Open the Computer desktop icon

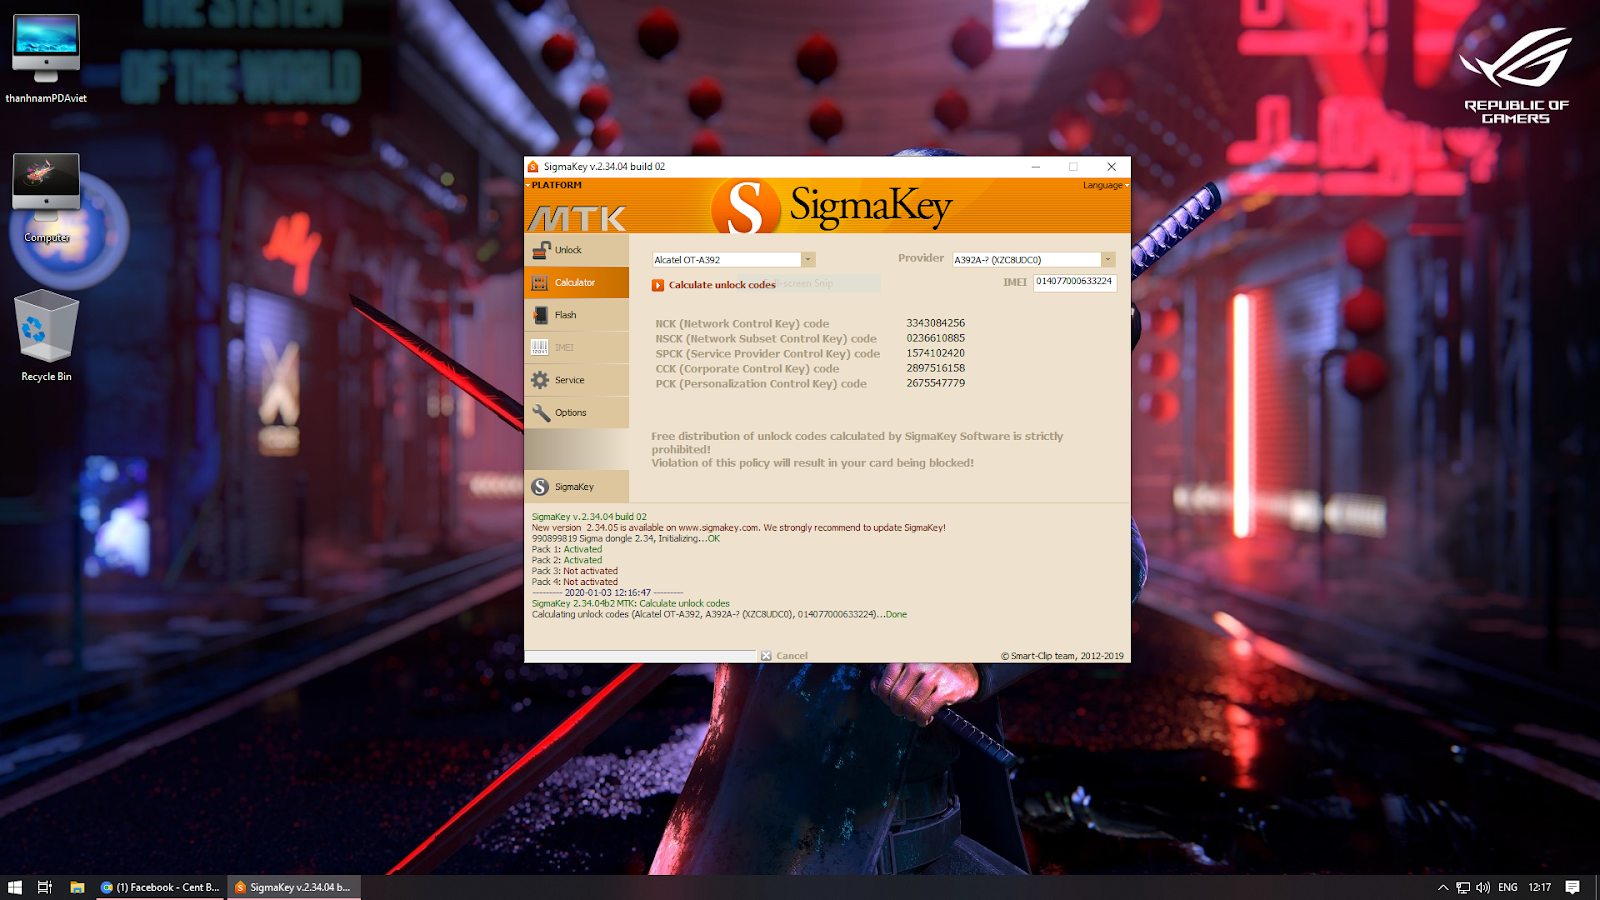[x=46, y=200]
